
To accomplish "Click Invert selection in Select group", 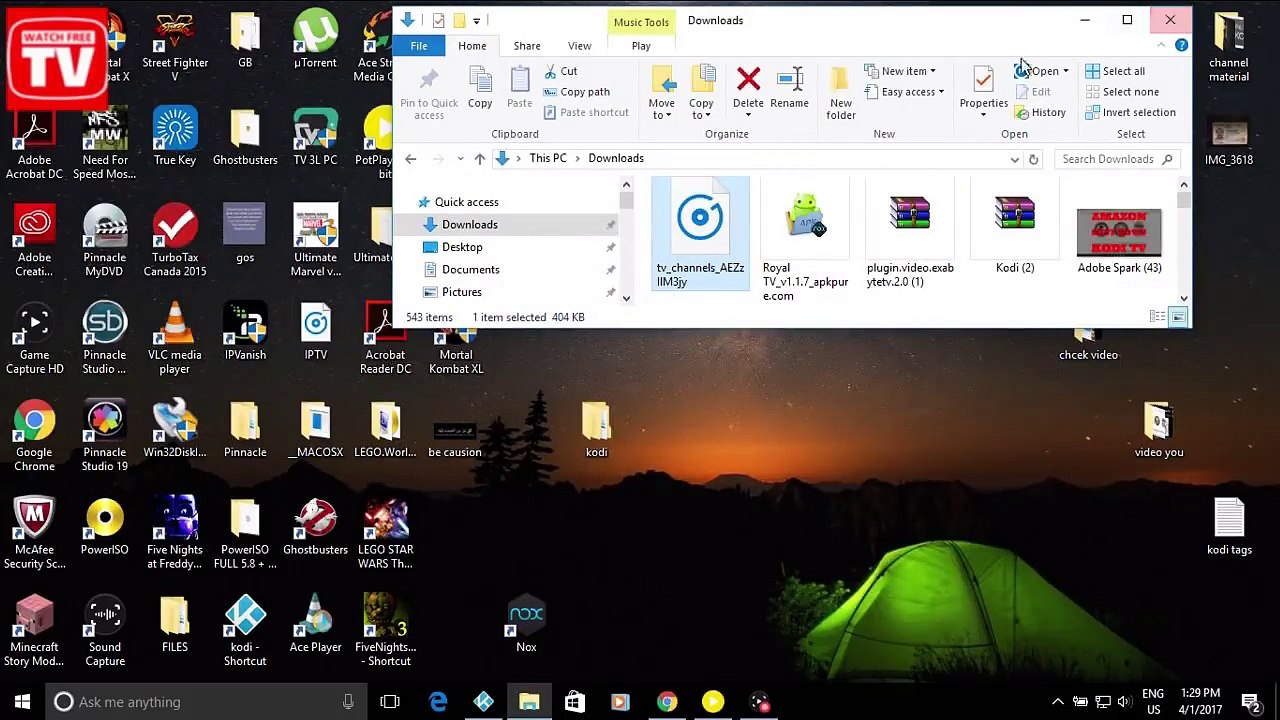I will 1130,113.
